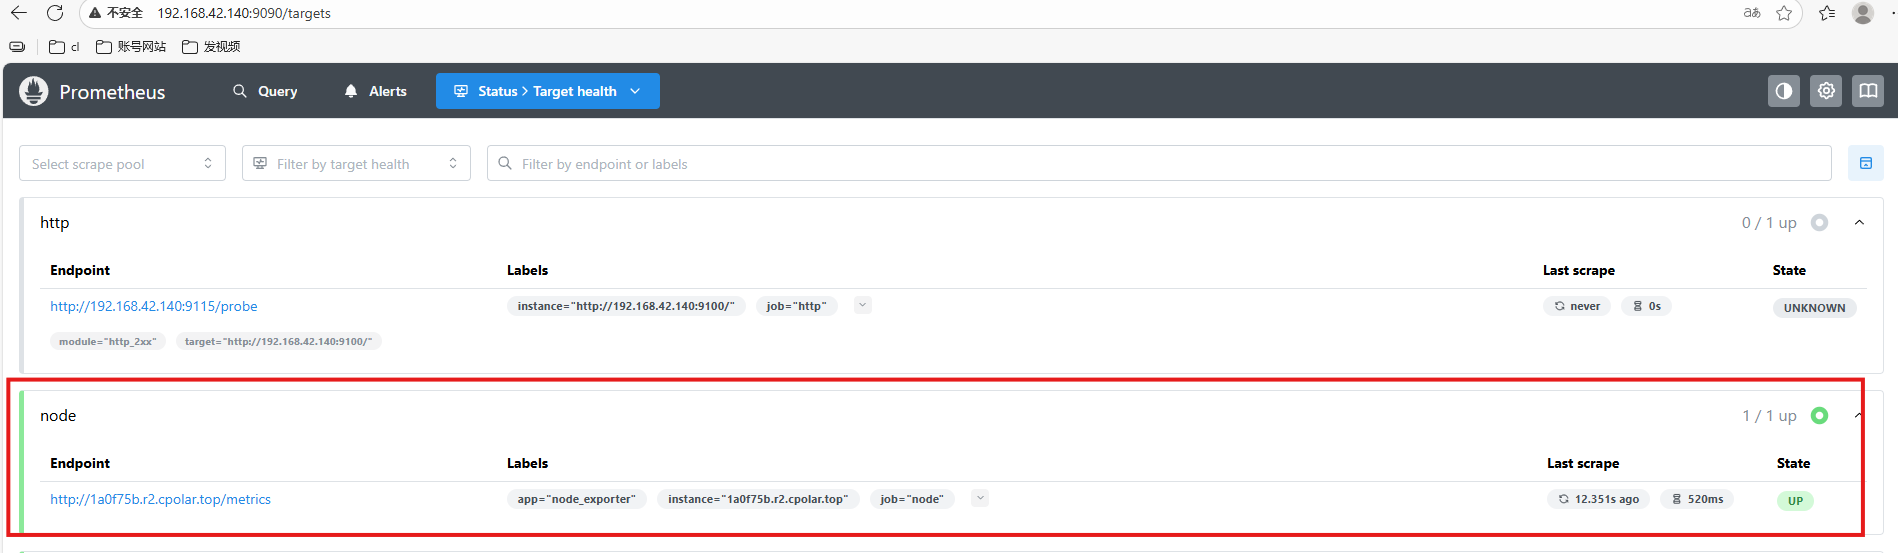The image size is (1898, 553).
Task: Click the browser profile avatar icon
Action: 1862,13
